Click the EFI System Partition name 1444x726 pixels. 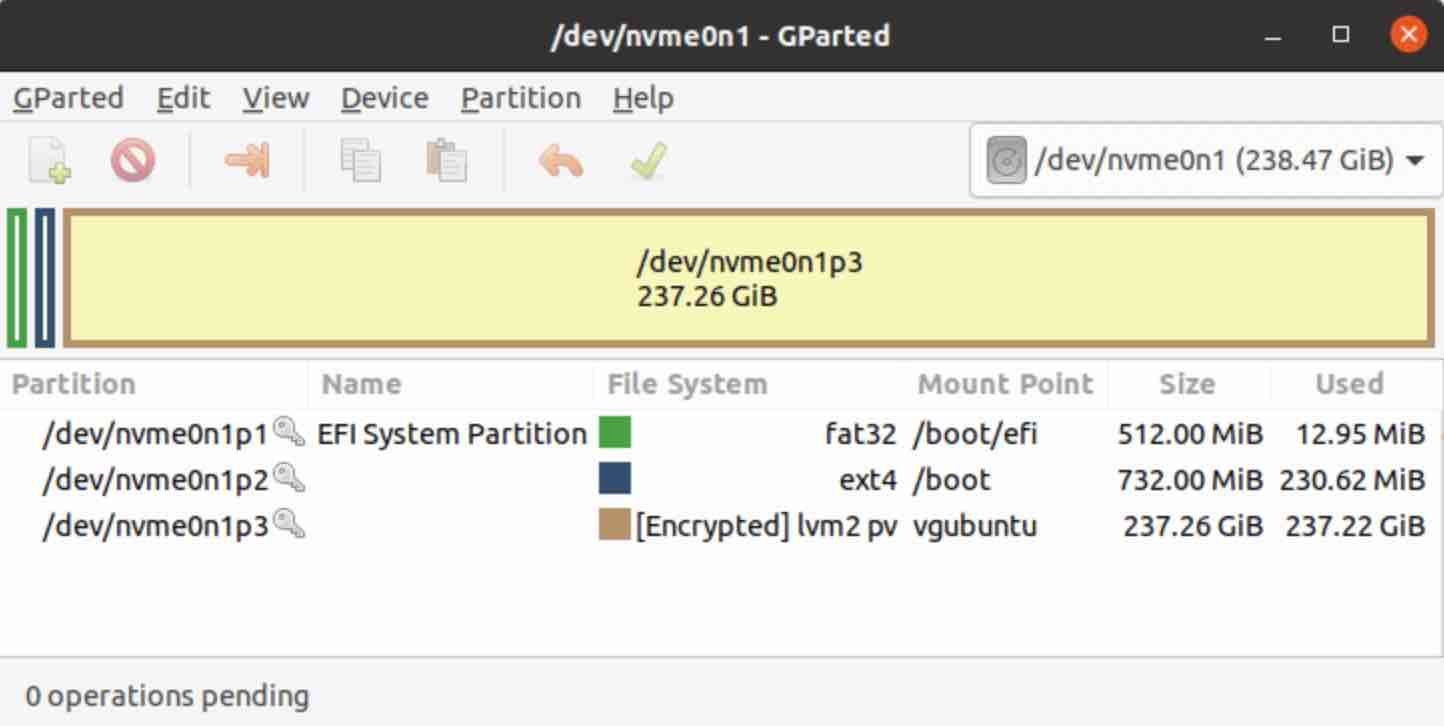click(x=452, y=434)
